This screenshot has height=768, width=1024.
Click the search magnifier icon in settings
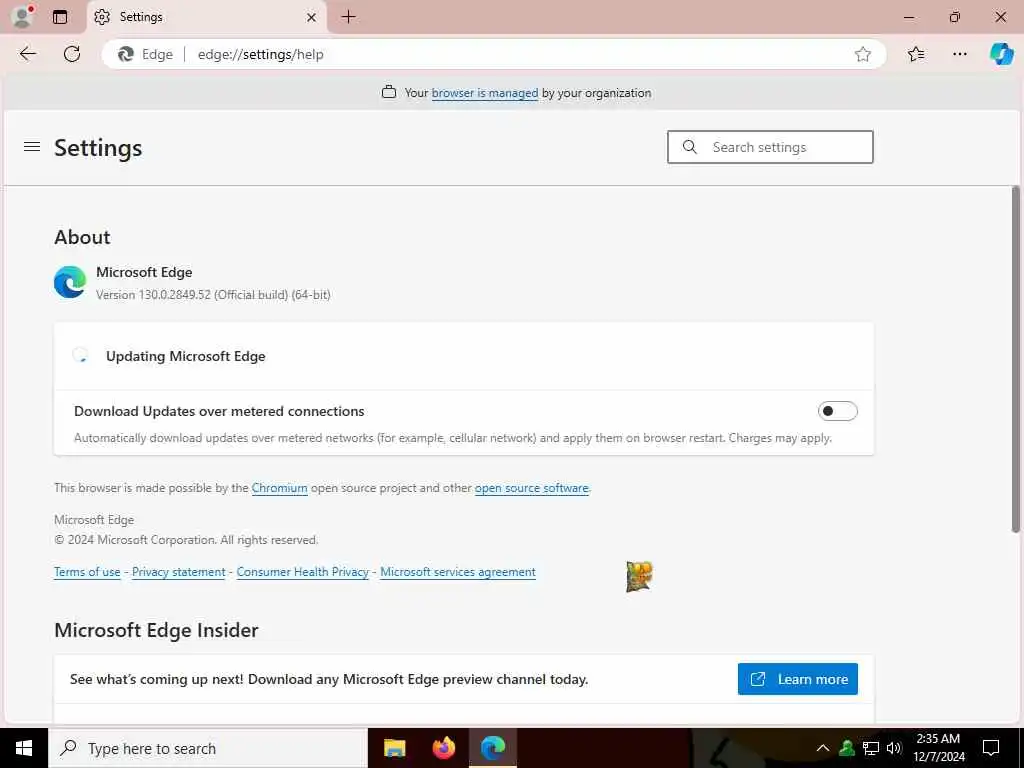pyautogui.click(x=690, y=147)
